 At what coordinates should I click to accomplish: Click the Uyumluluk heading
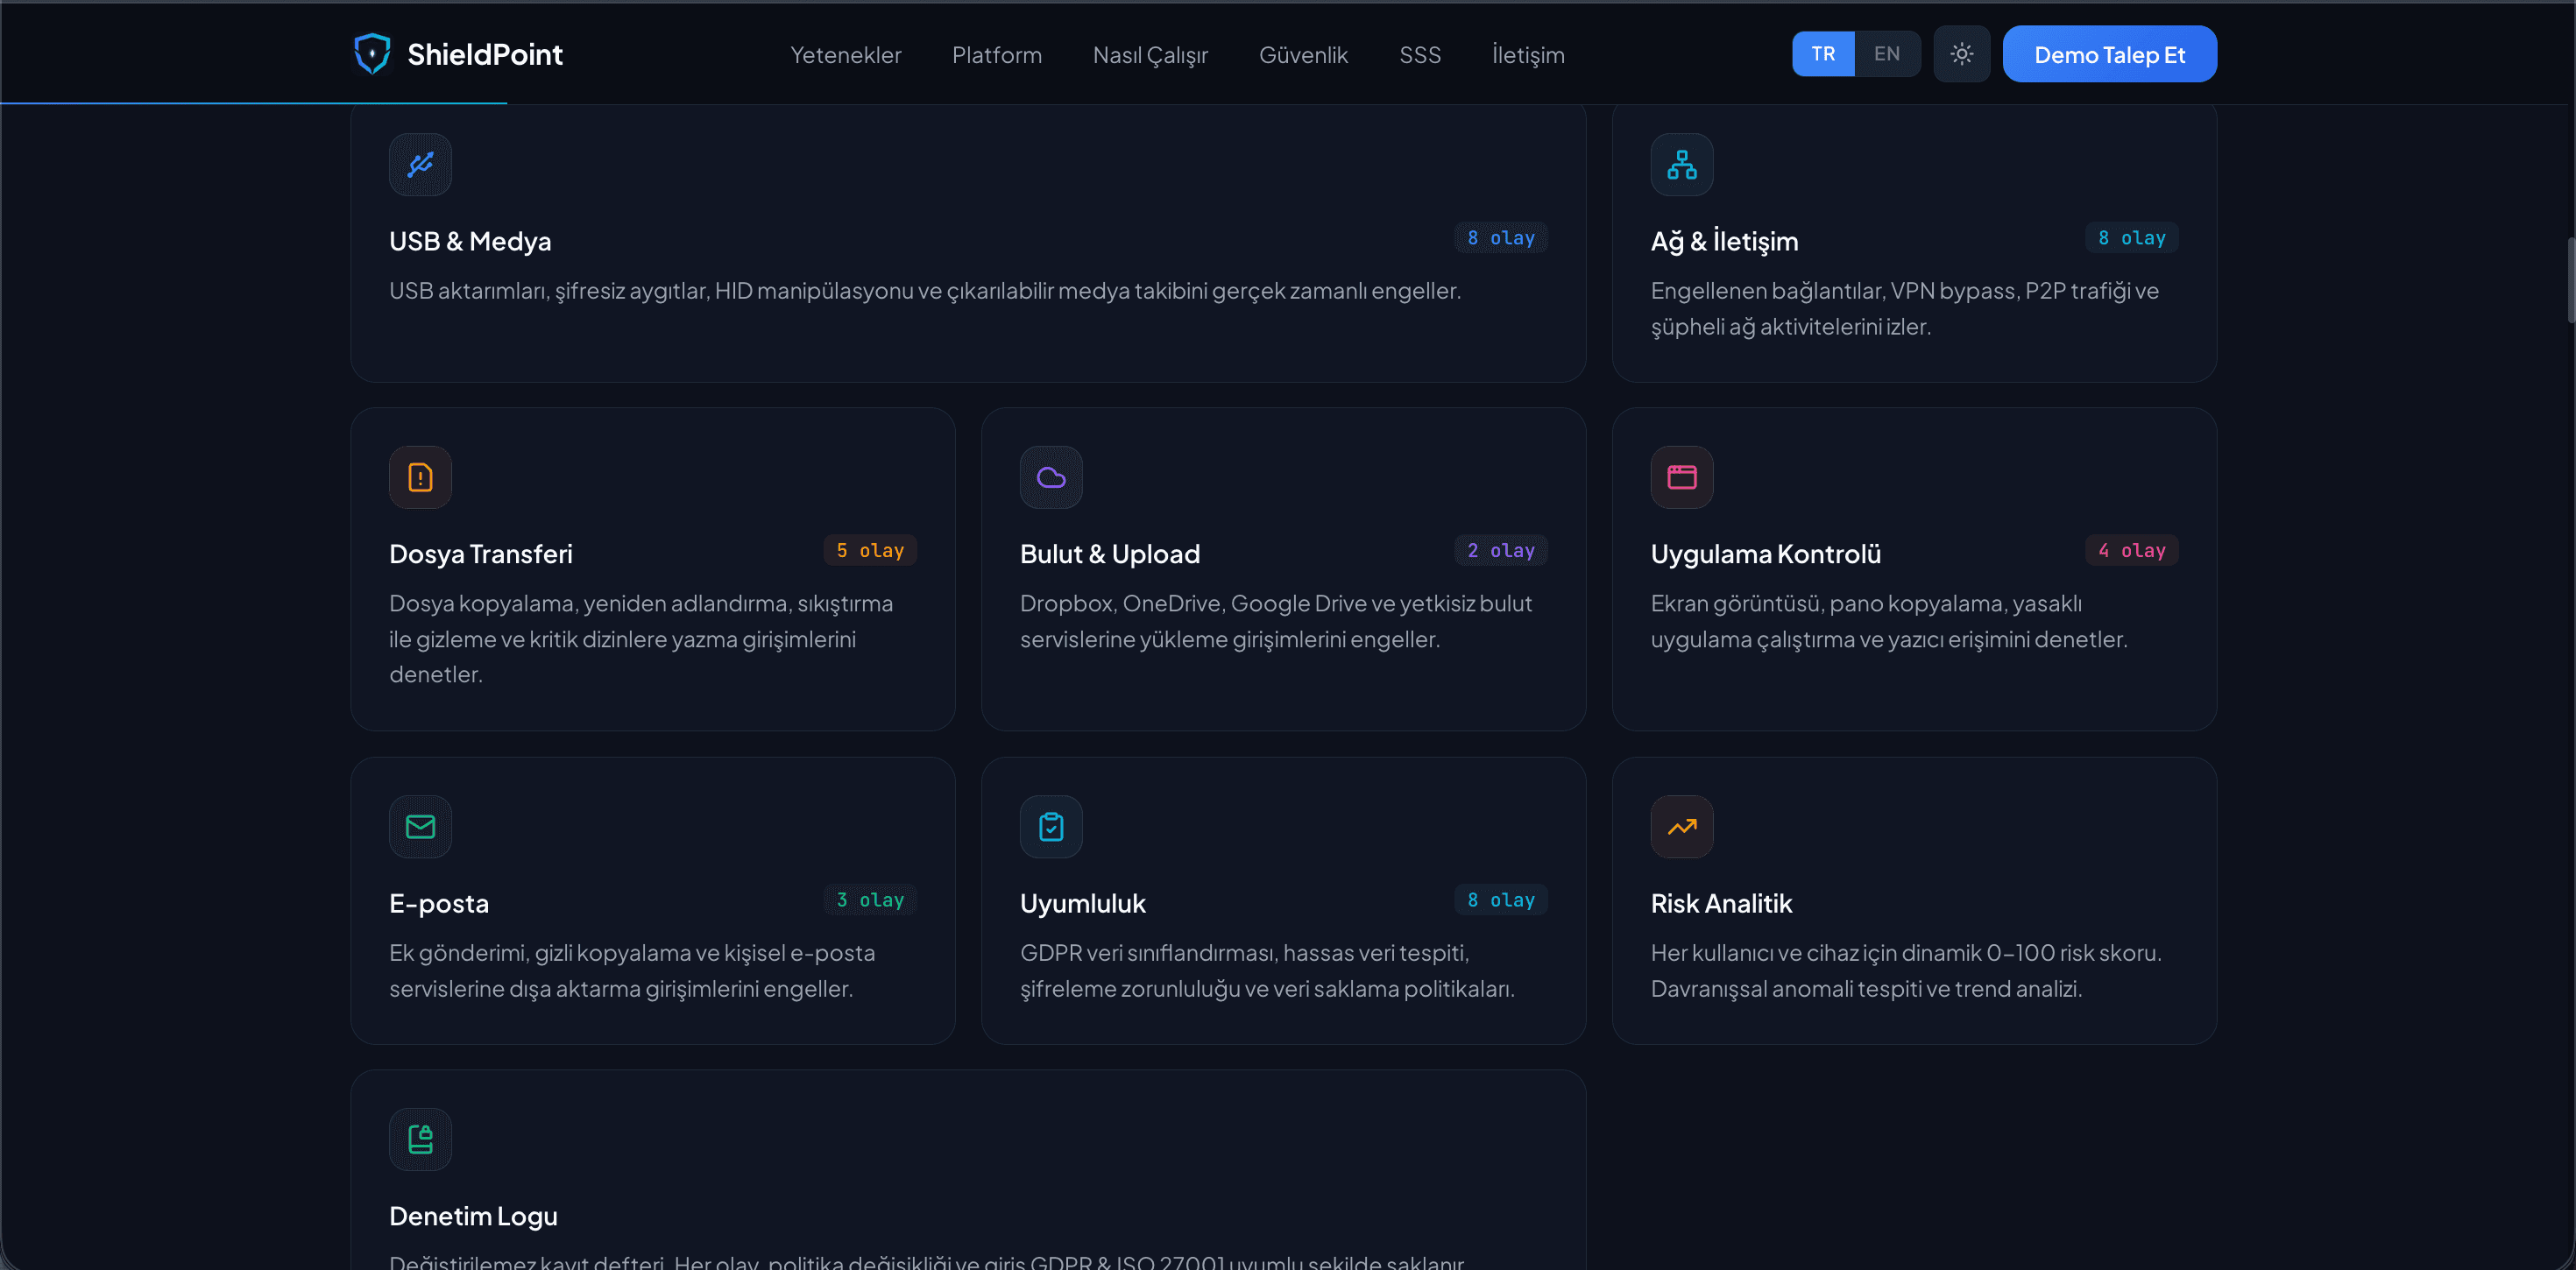point(1083,903)
